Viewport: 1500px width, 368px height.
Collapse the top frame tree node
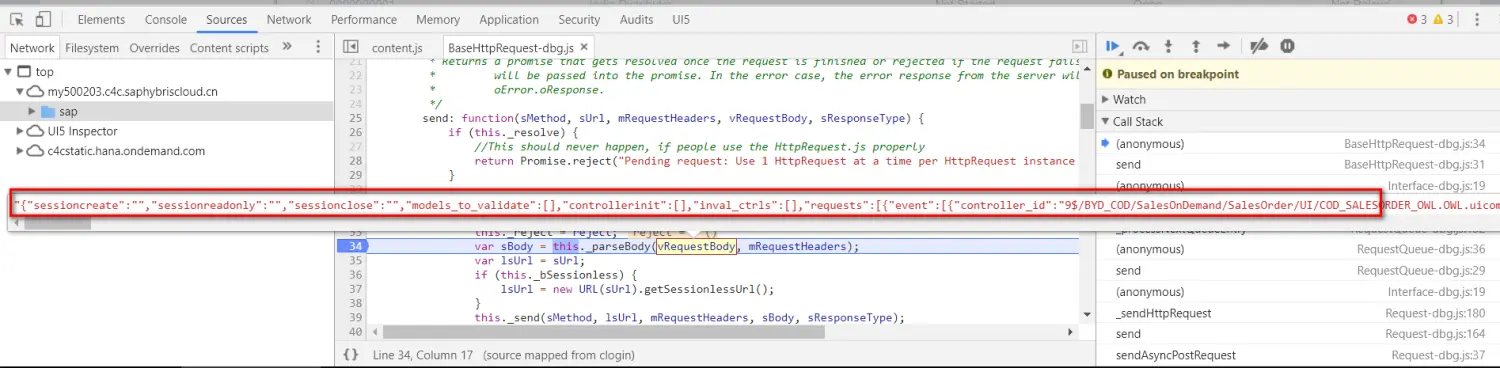coord(9,72)
